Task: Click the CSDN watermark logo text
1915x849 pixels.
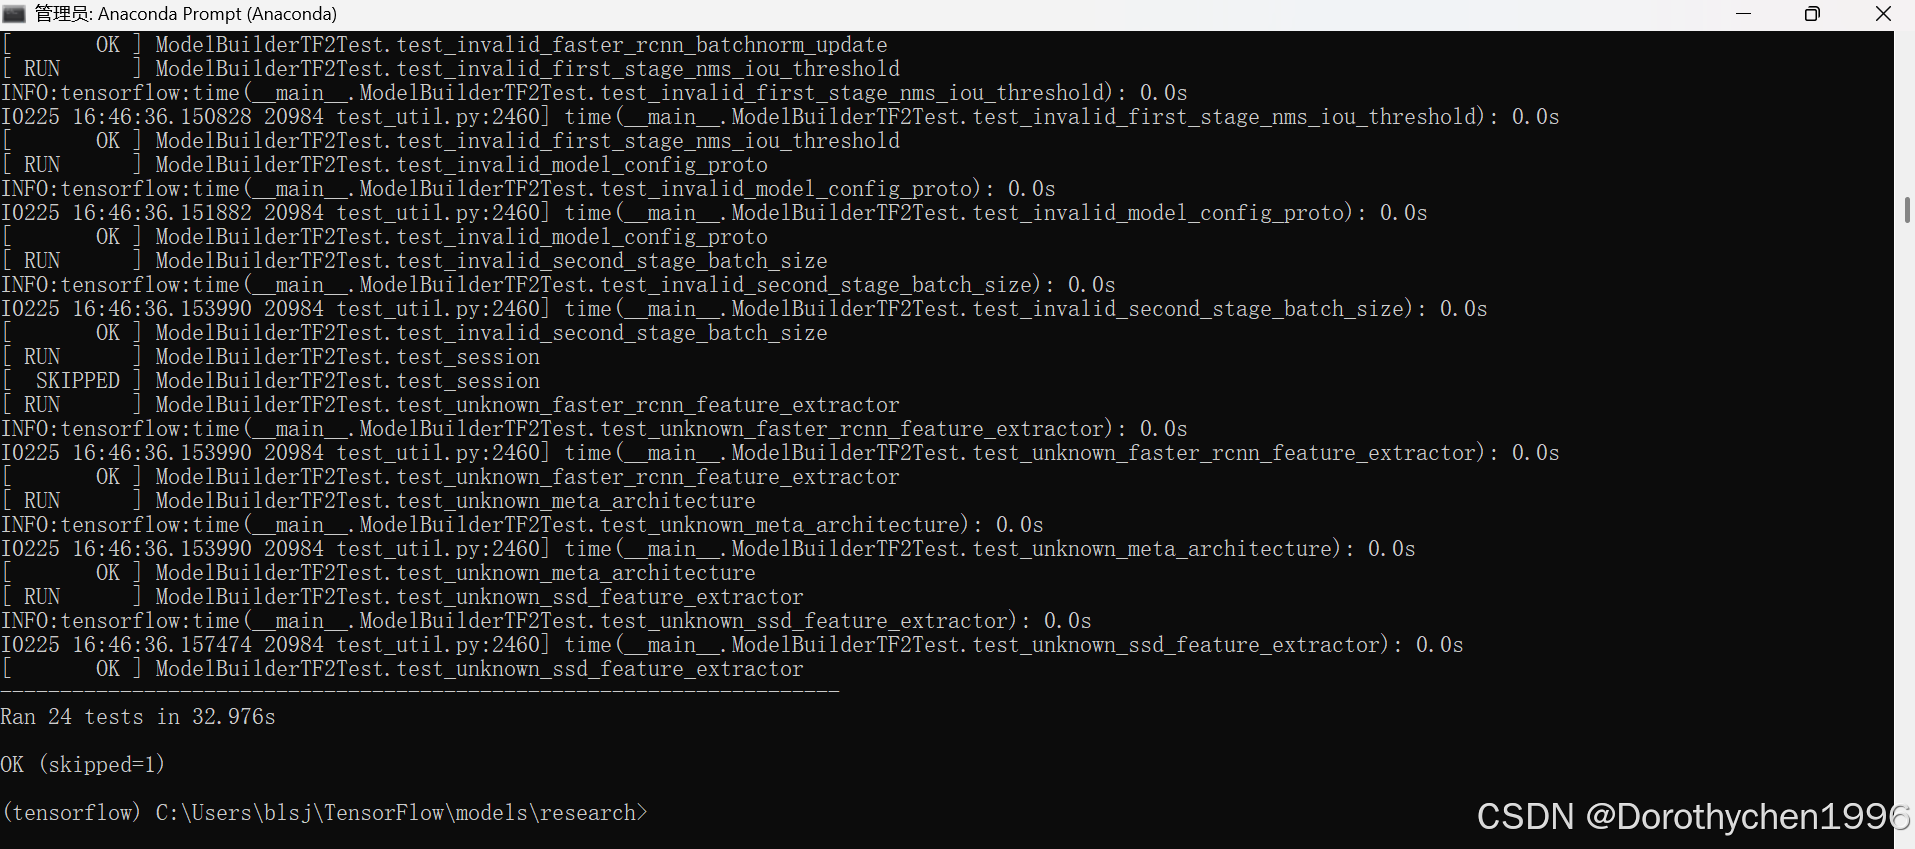Action: pos(1528,817)
